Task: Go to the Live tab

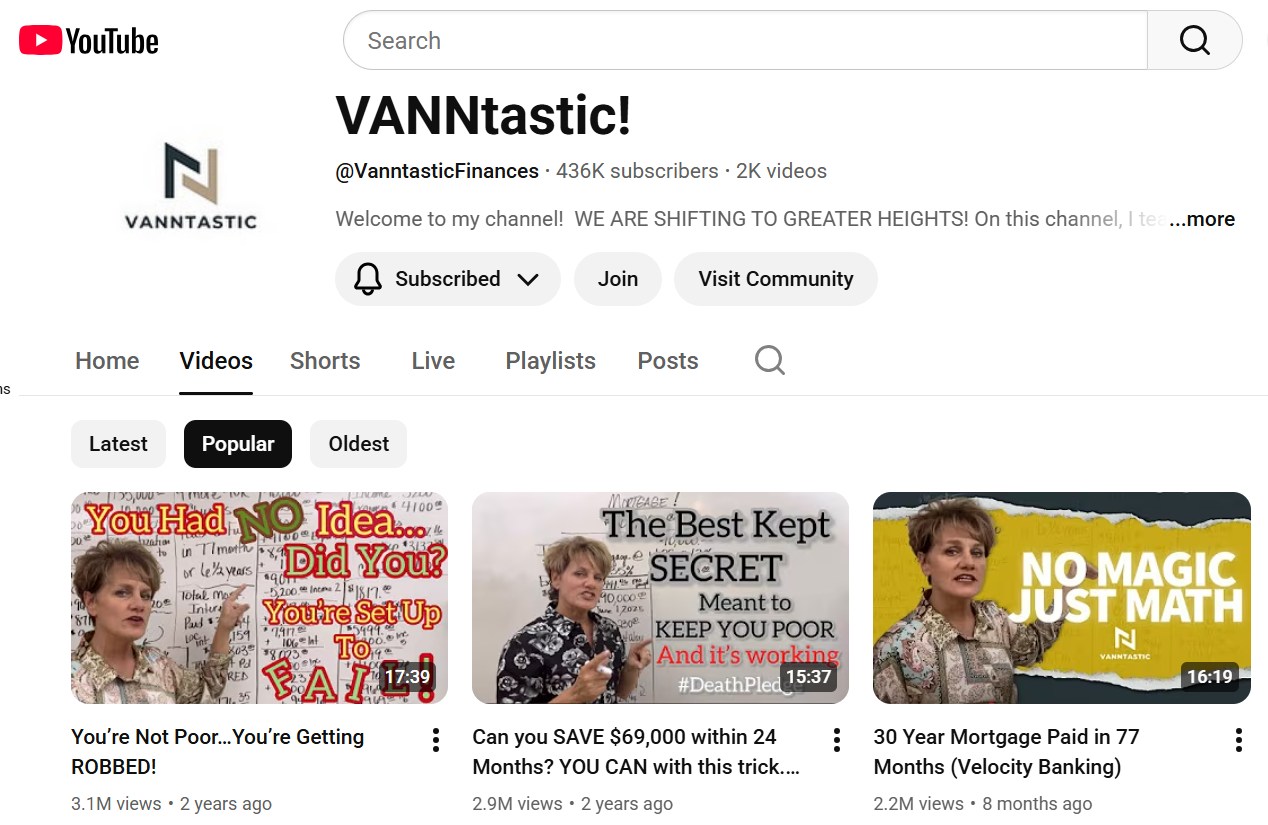Action: pyautogui.click(x=433, y=361)
